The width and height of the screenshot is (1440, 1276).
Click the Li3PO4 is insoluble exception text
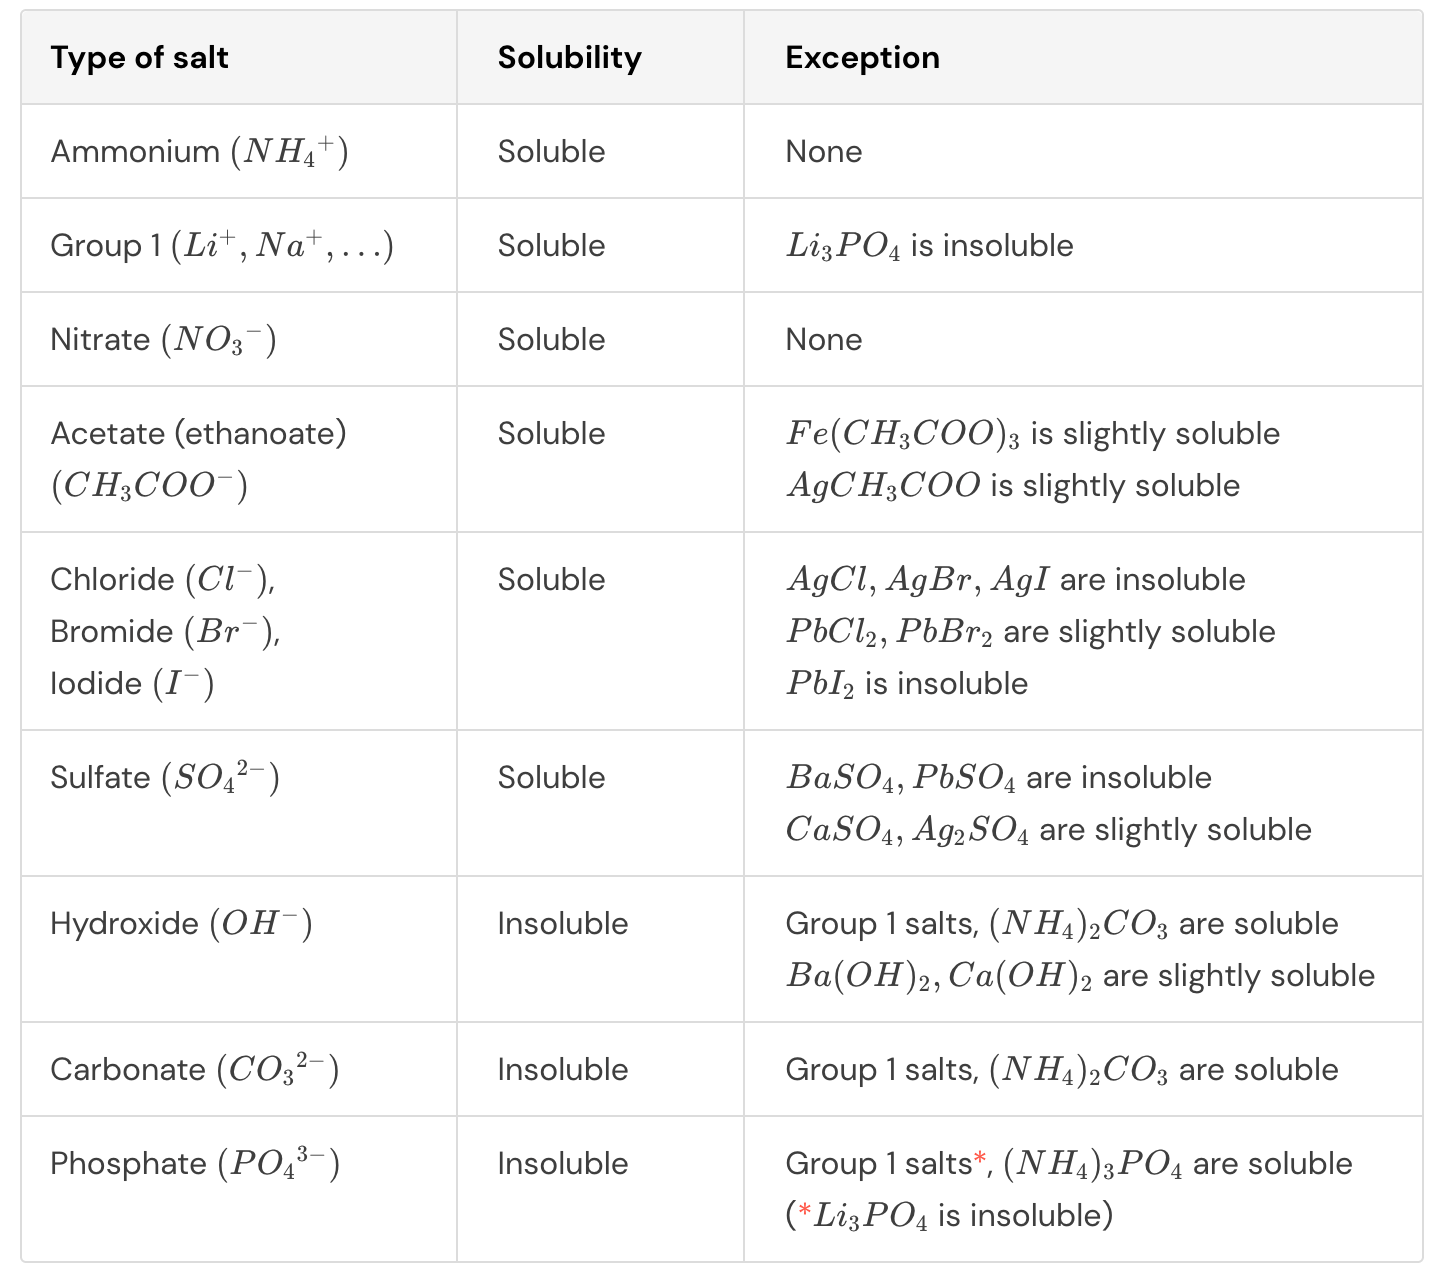tap(929, 246)
